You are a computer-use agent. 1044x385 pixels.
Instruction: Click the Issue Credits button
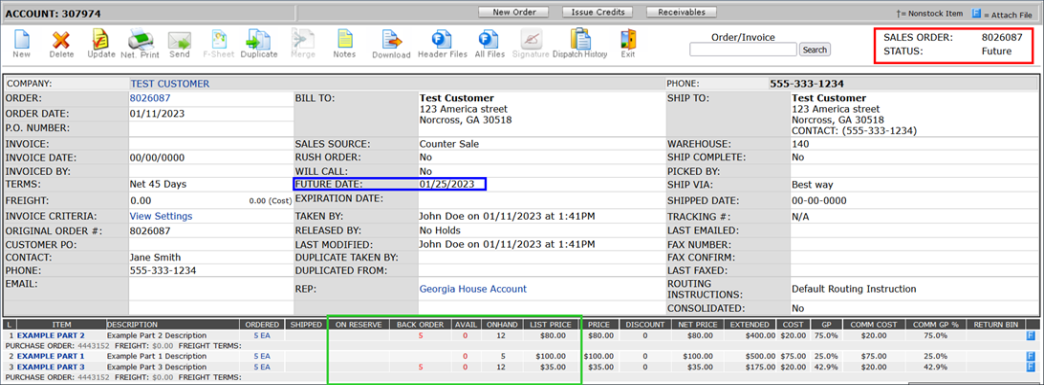pos(597,12)
